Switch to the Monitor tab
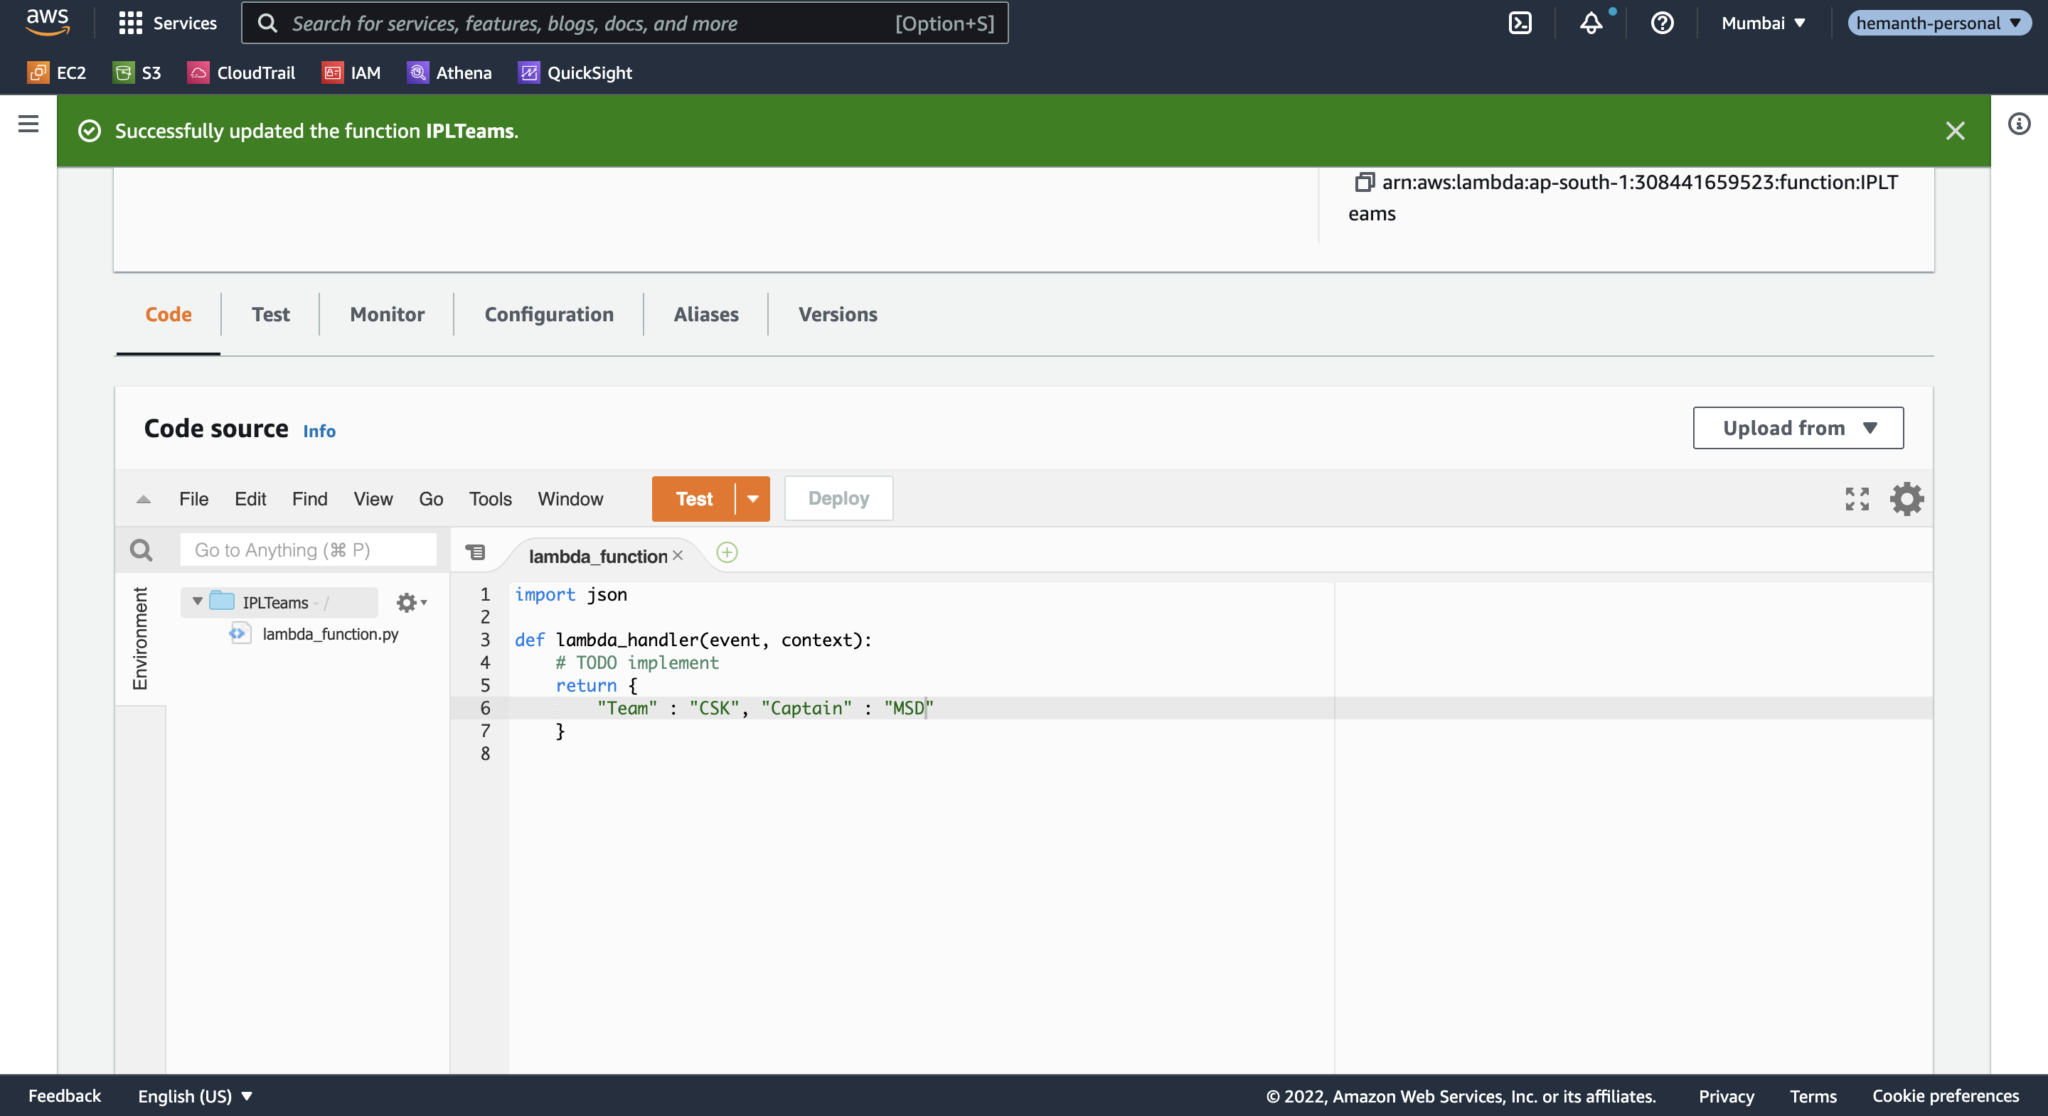The image size is (2048, 1116). coord(385,314)
